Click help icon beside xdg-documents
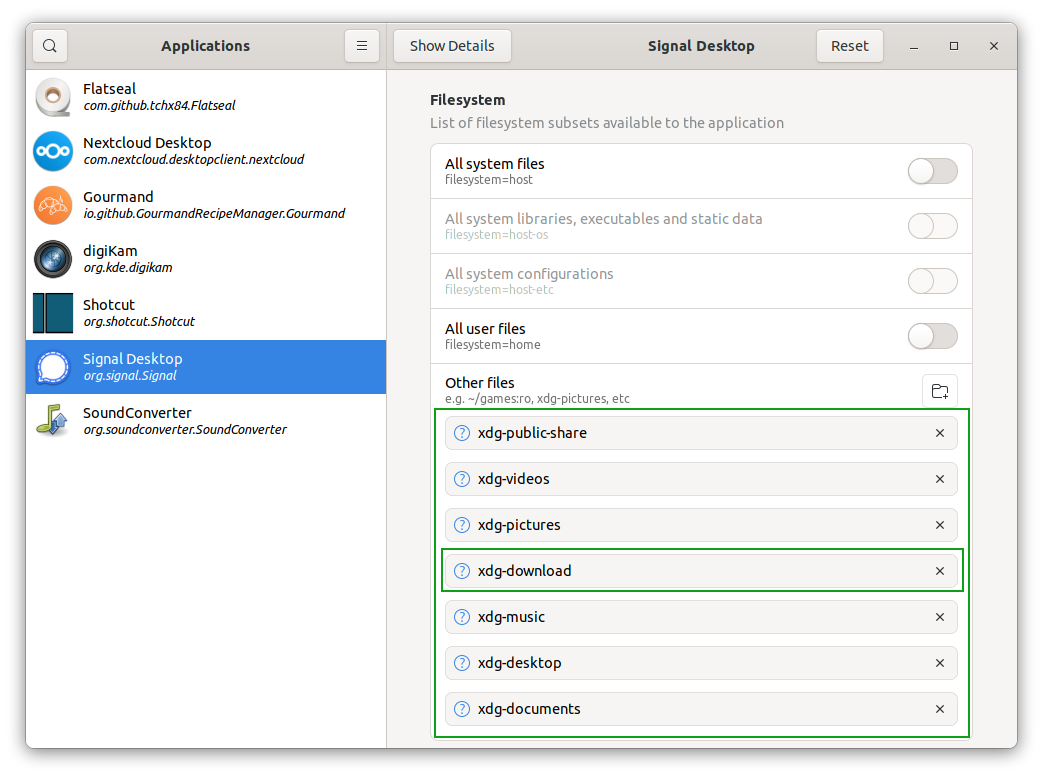1043x777 pixels. pos(462,708)
